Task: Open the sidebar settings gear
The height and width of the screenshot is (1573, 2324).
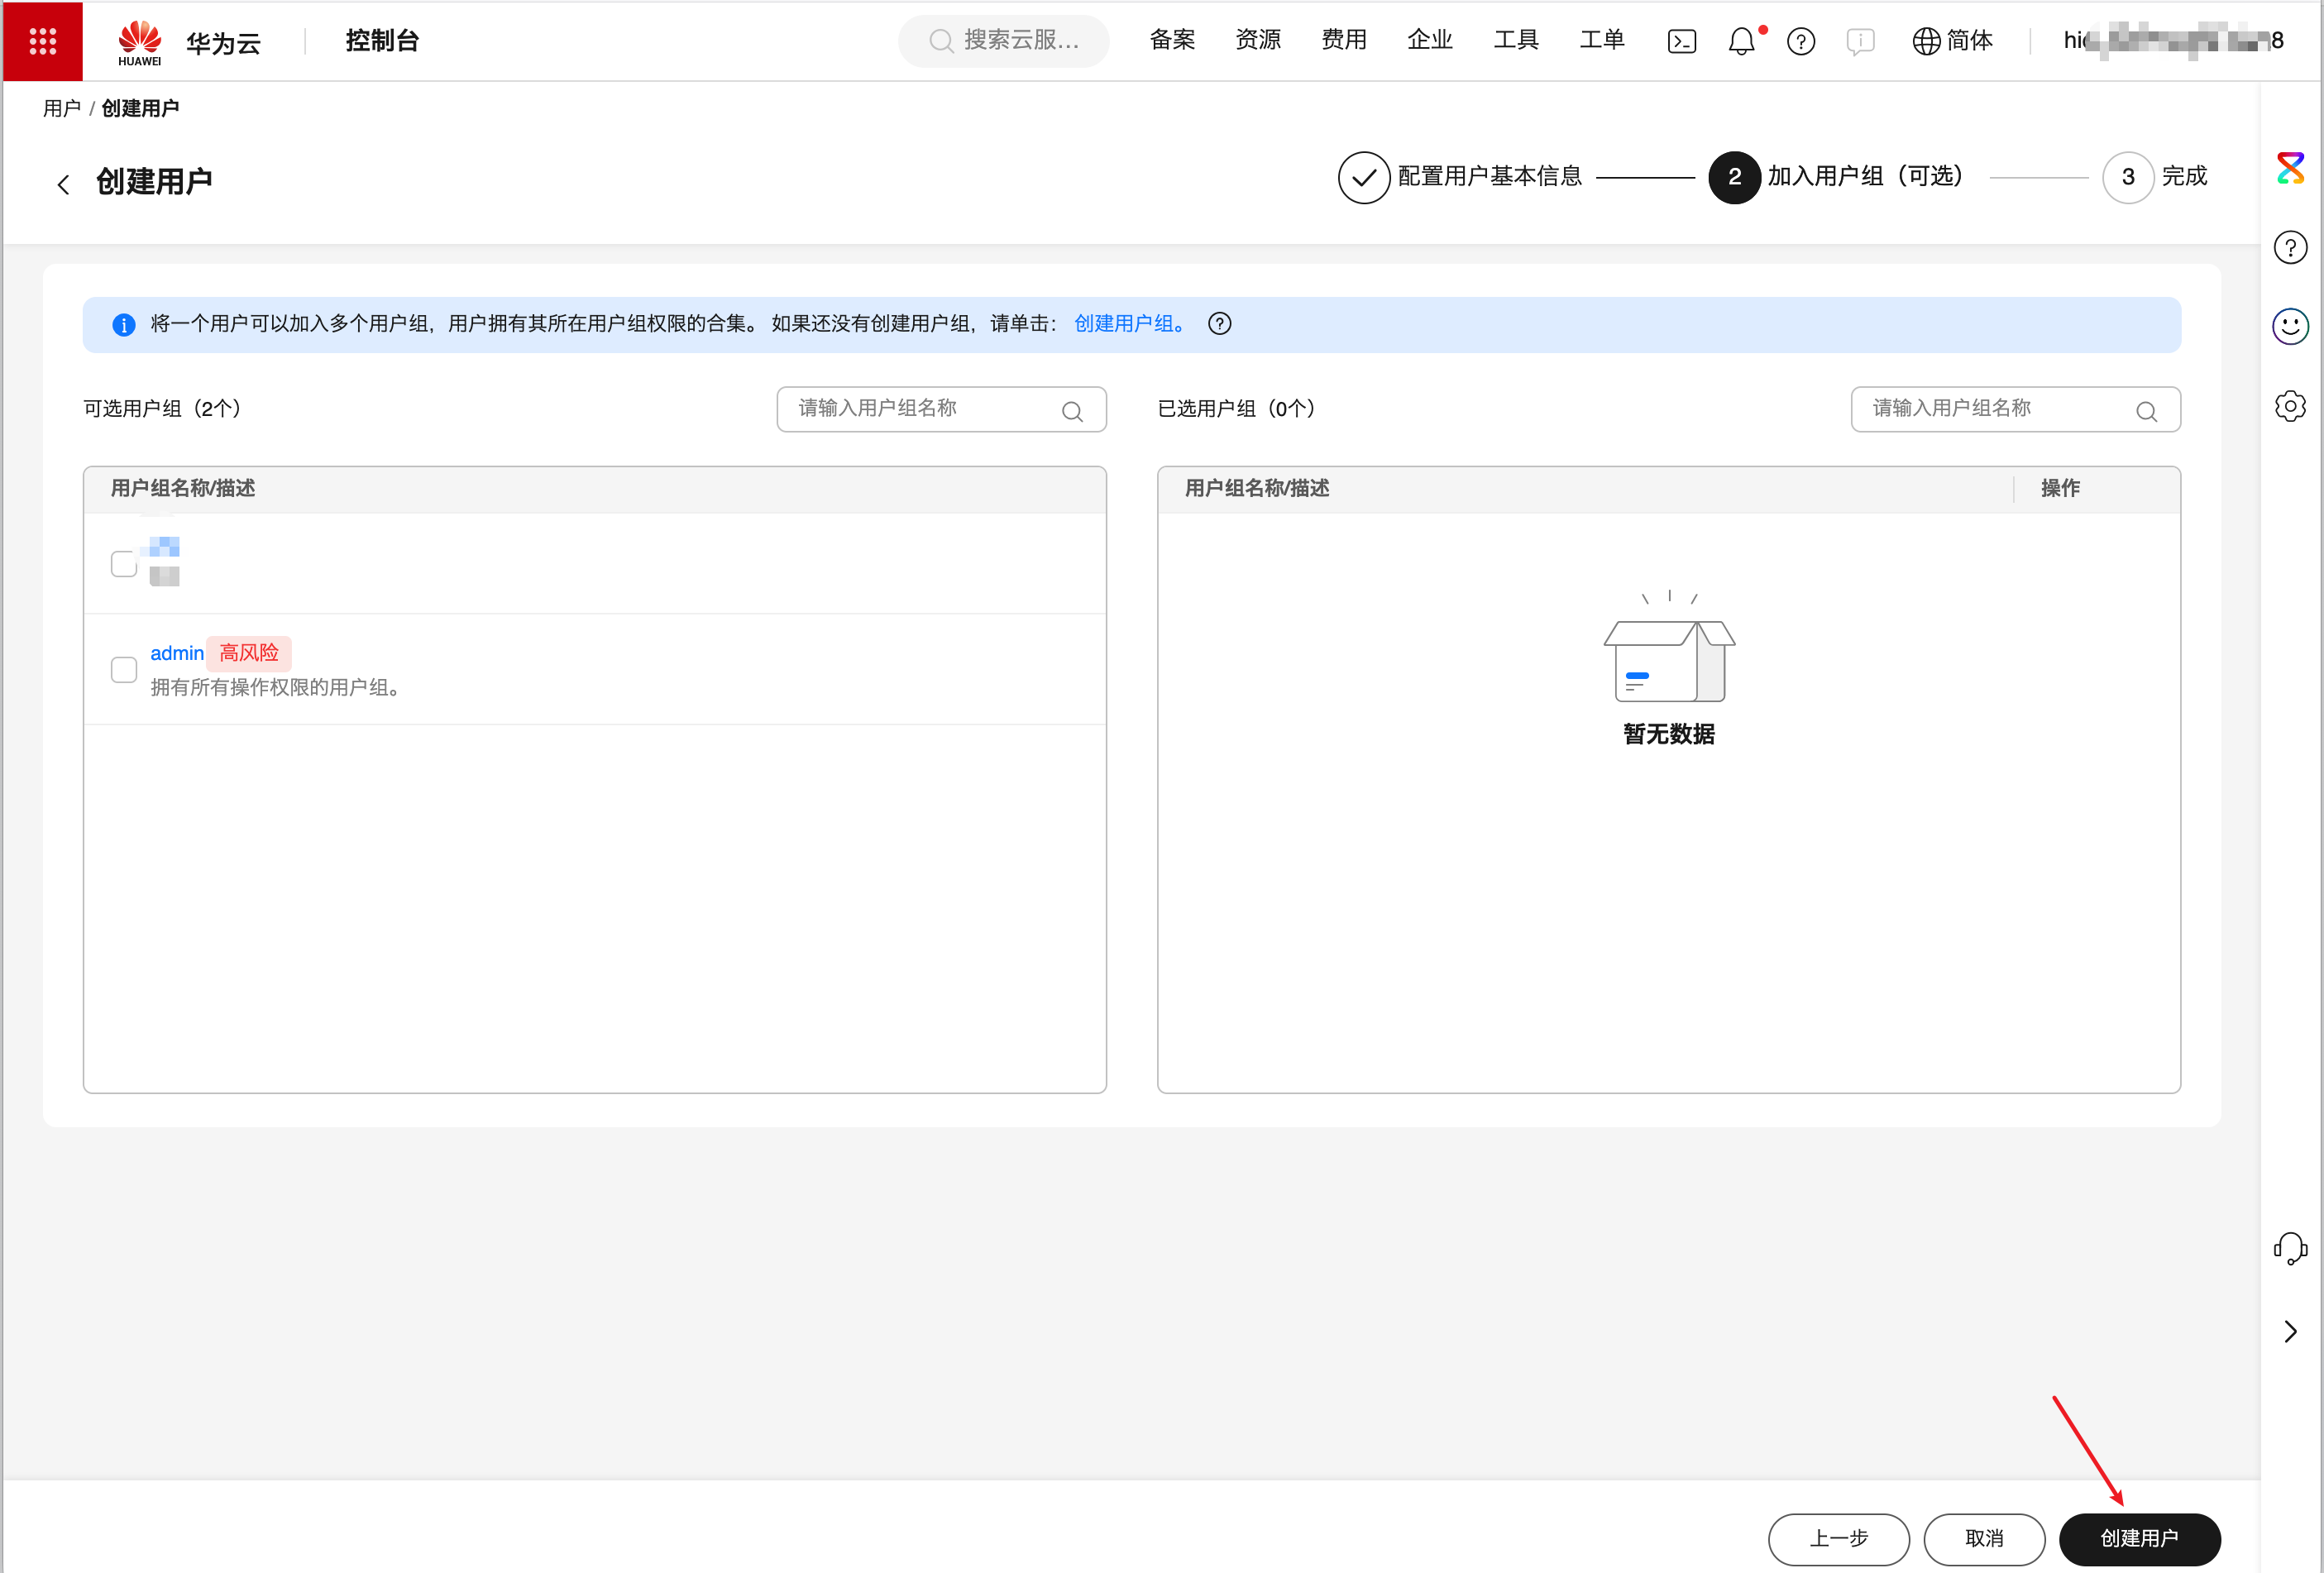Action: [2290, 406]
